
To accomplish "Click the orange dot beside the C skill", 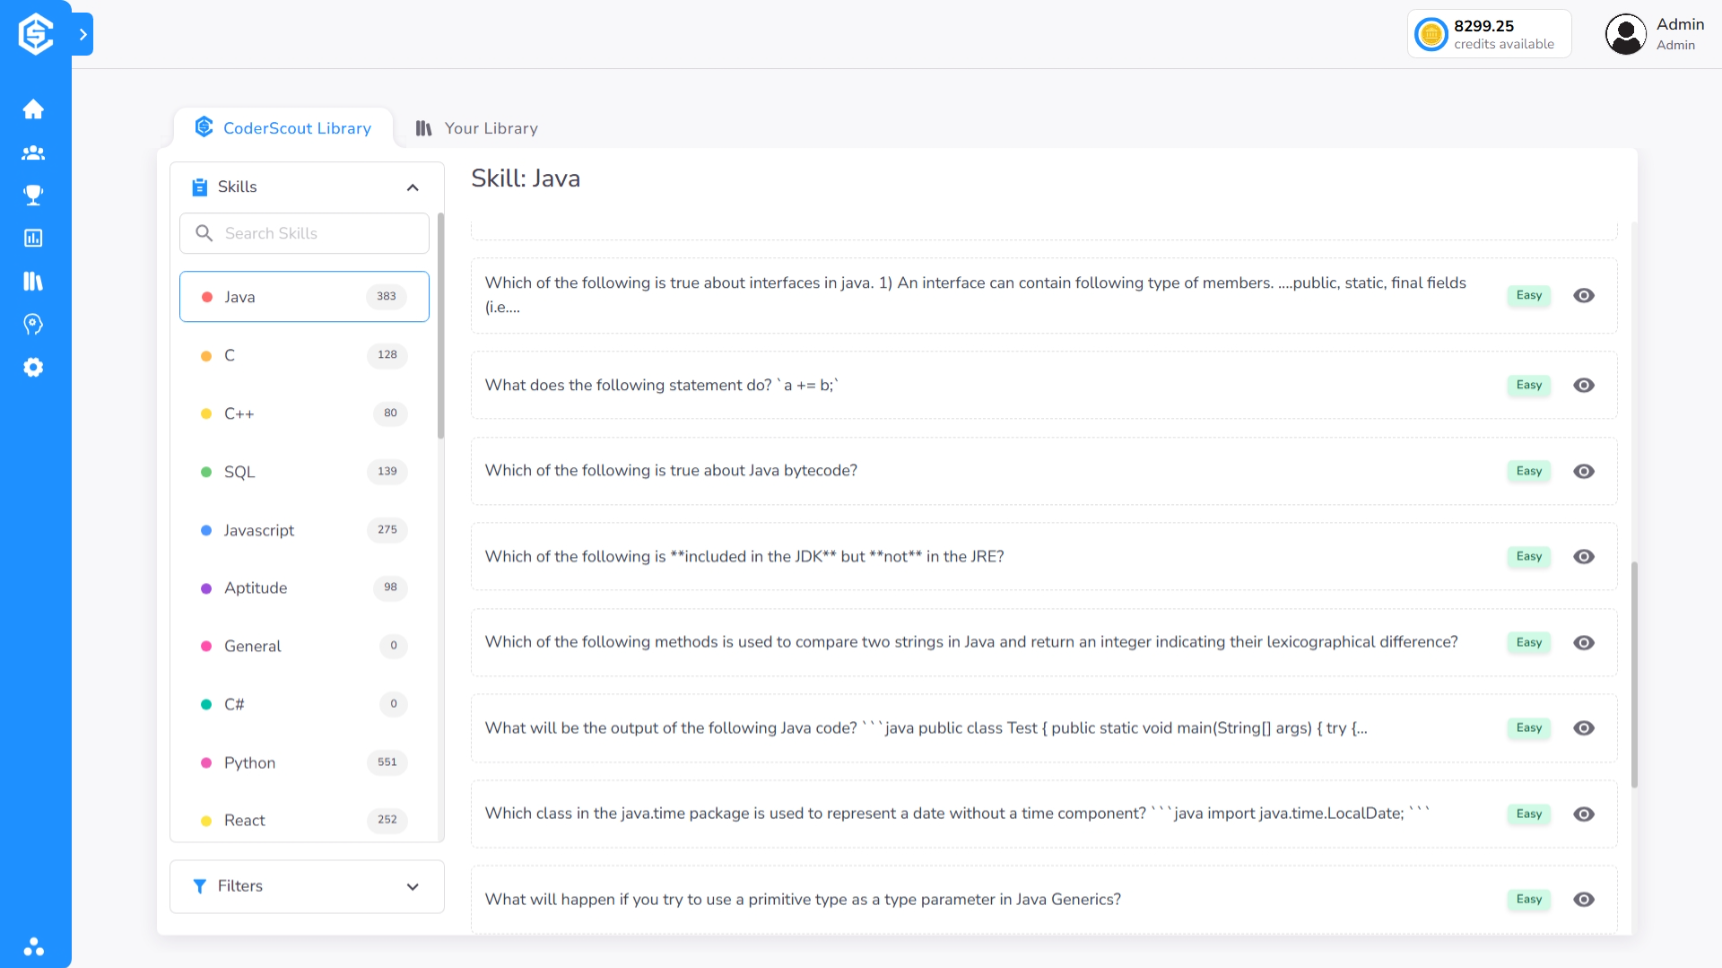I will pyautogui.click(x=206, y=356).
